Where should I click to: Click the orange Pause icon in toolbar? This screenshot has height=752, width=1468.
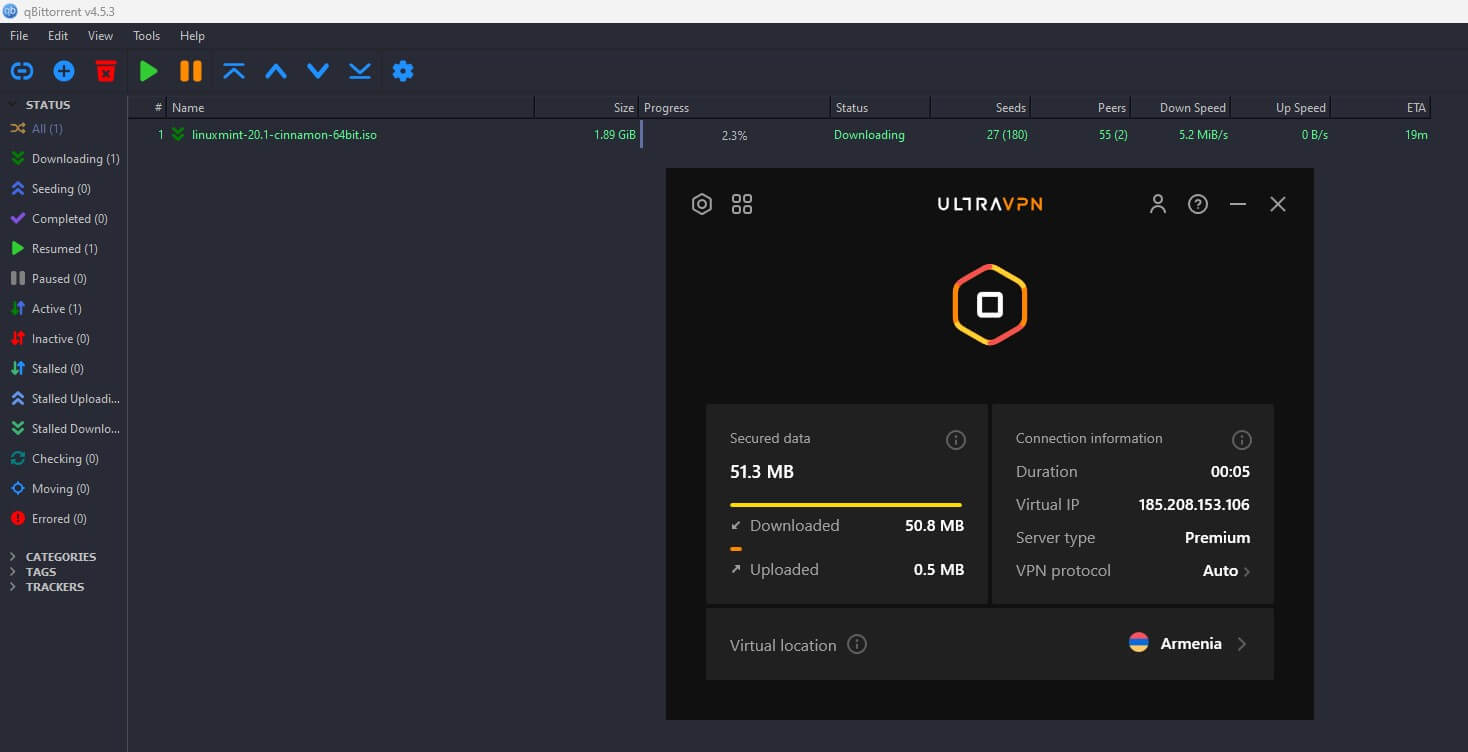click(191, 71)
